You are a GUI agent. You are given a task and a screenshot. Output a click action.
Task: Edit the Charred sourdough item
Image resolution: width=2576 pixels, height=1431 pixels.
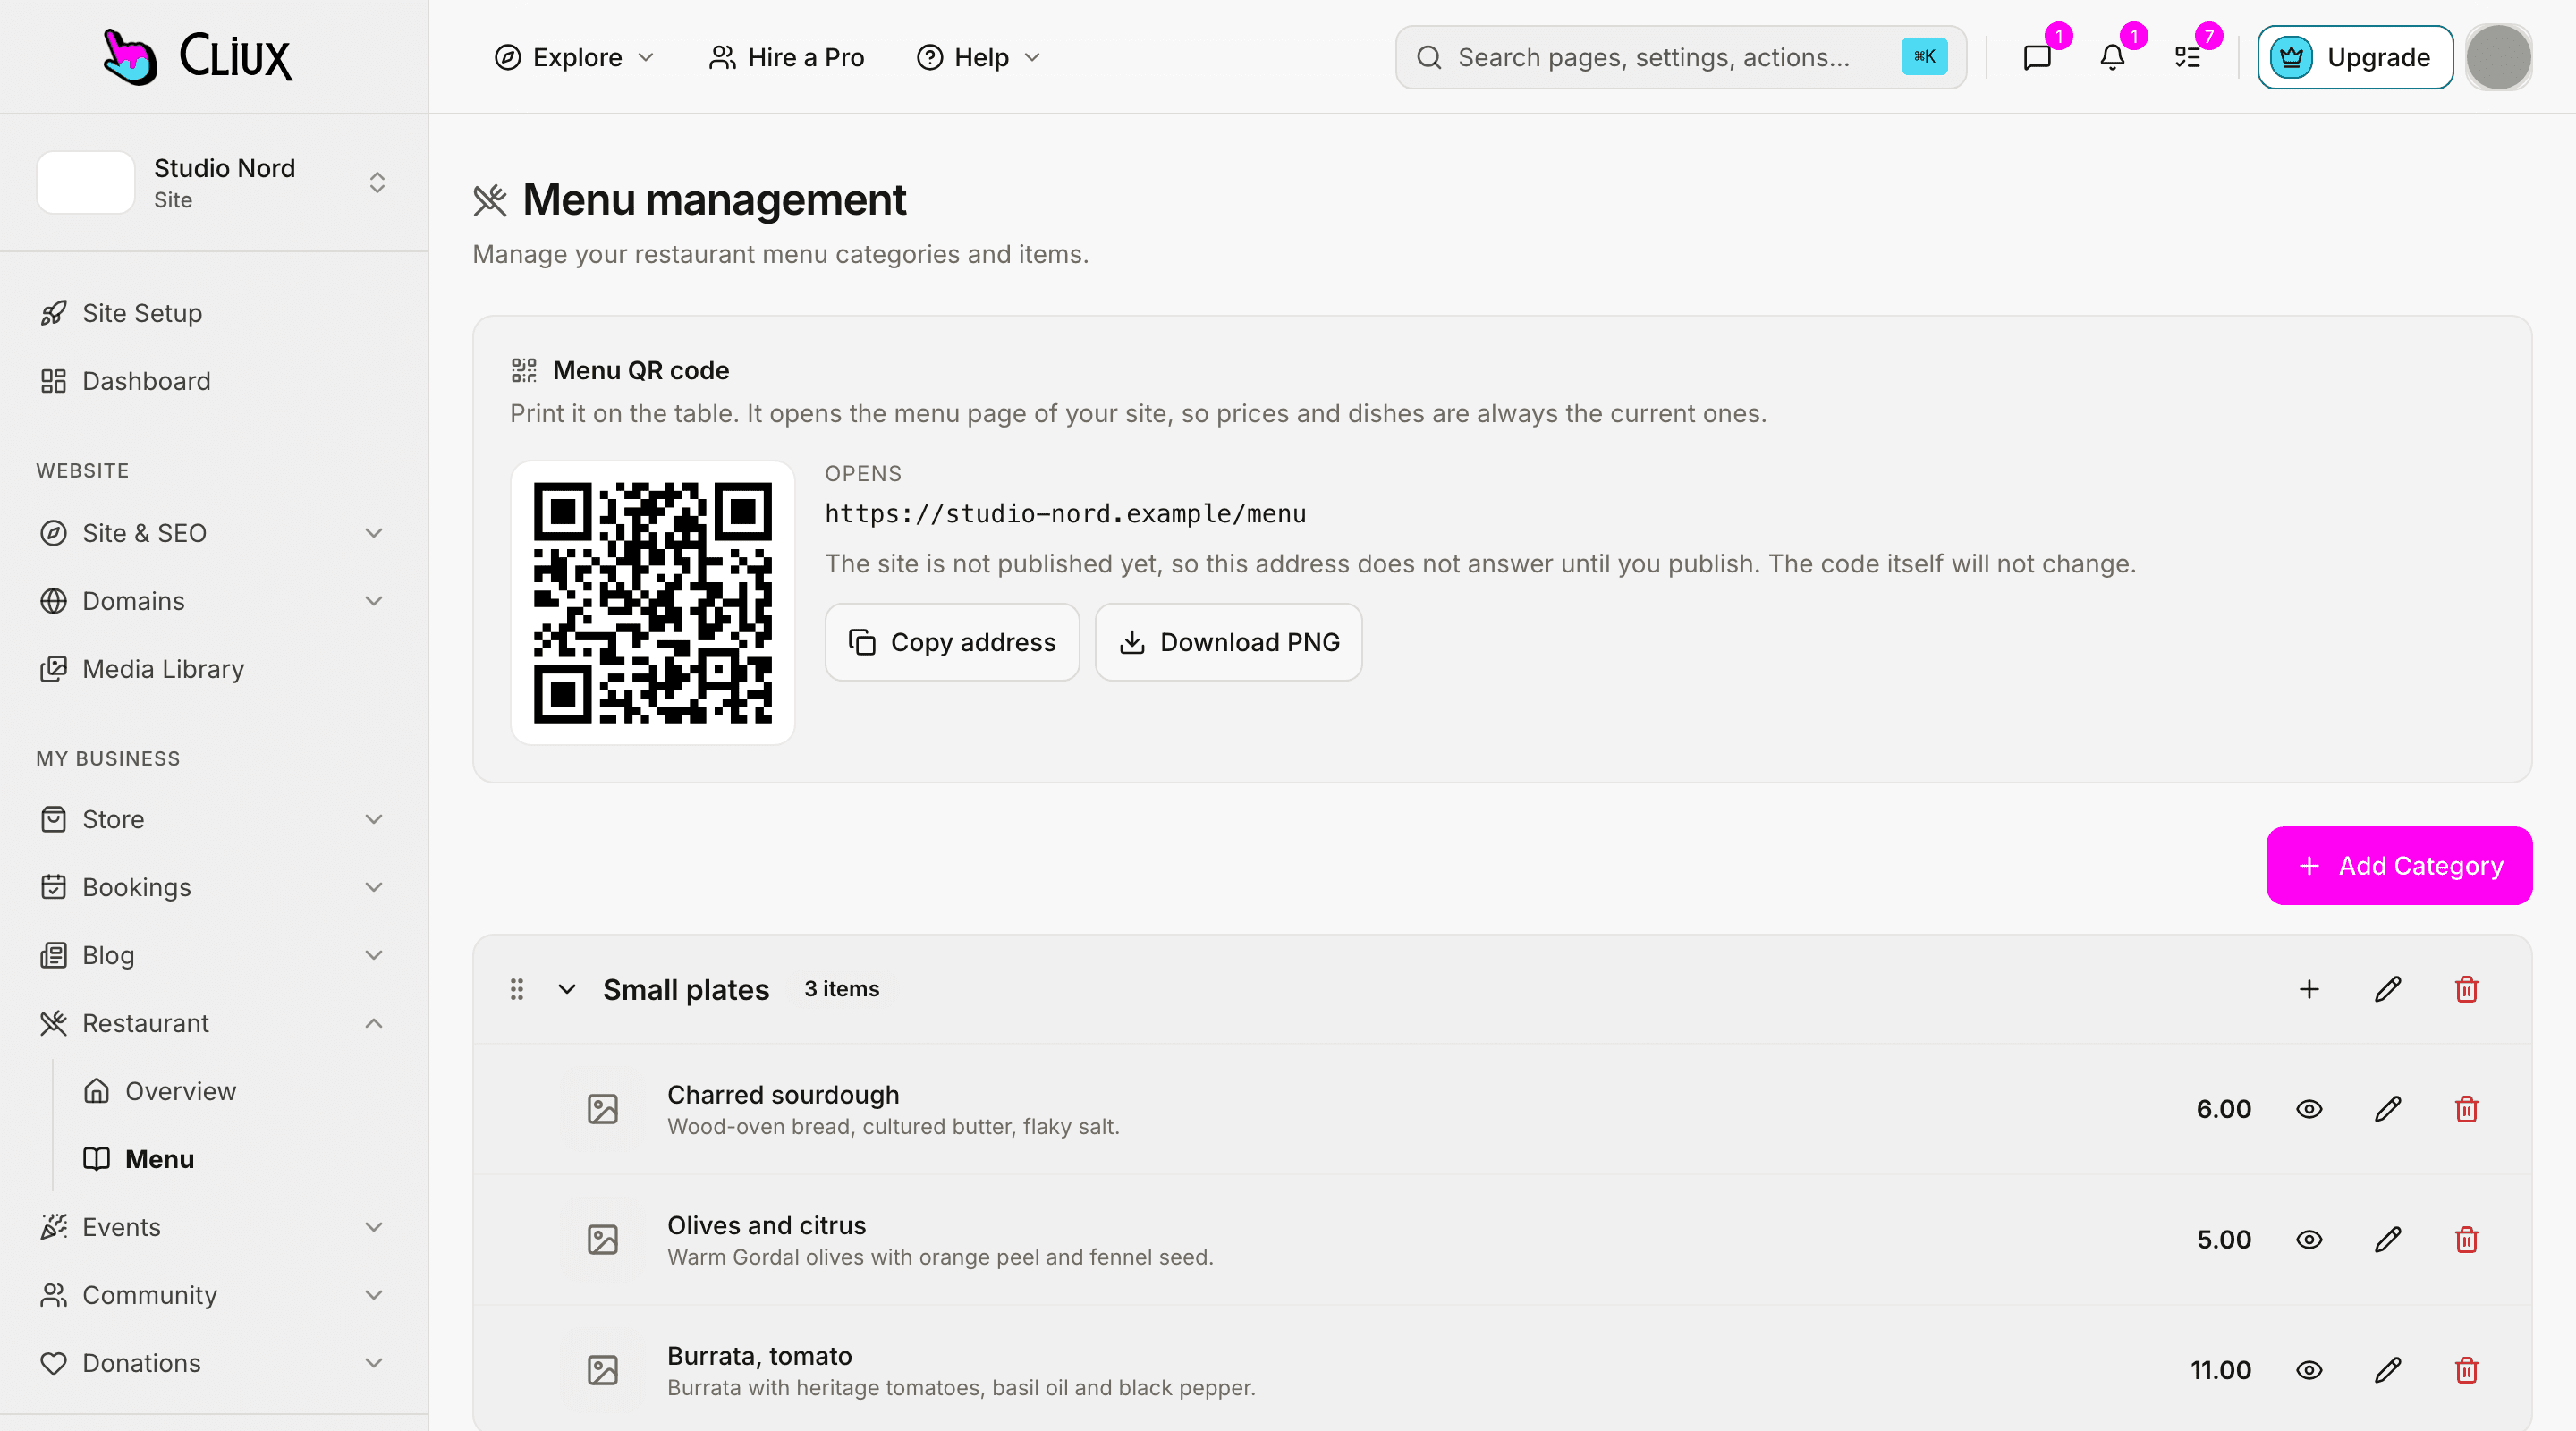2388,1109
